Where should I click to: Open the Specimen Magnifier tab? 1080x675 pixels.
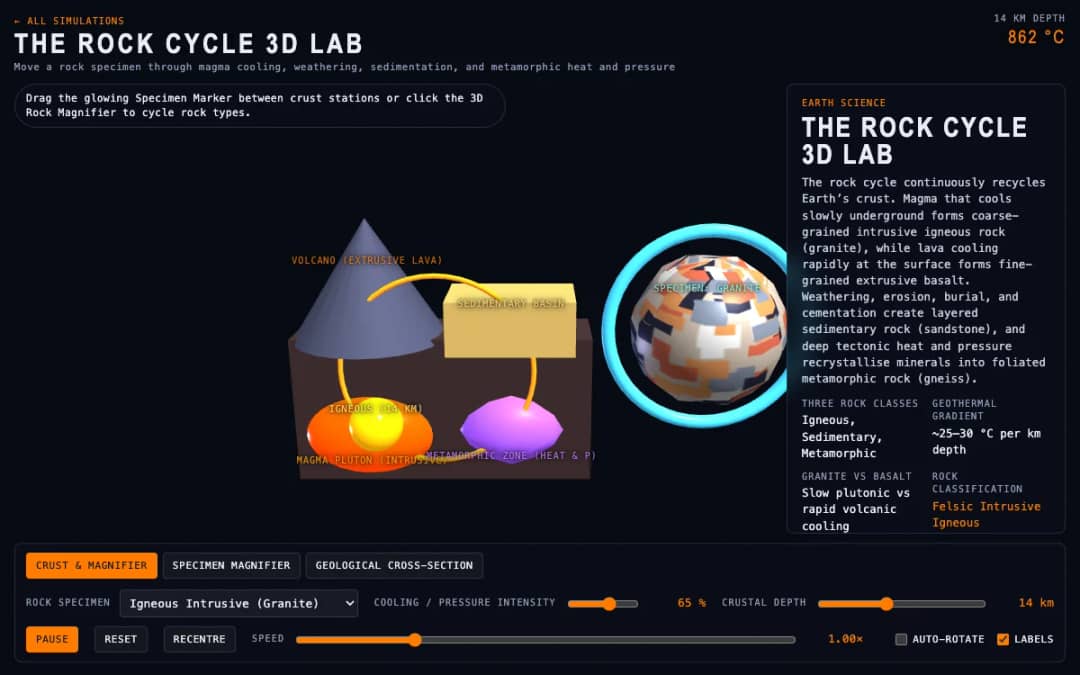pyautogui.click(x=231, y=565)
